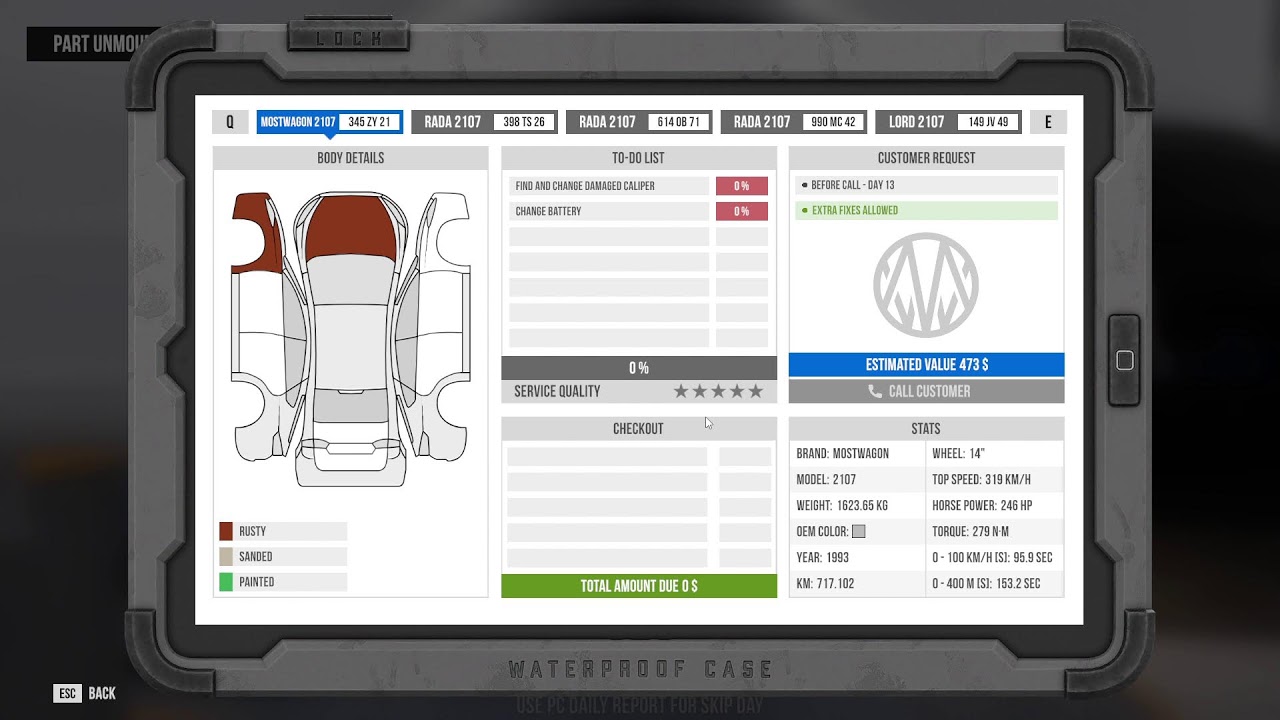Click the LOCK latch on the case
This screenshot has width=1280, height=720.
pos(349,38)
